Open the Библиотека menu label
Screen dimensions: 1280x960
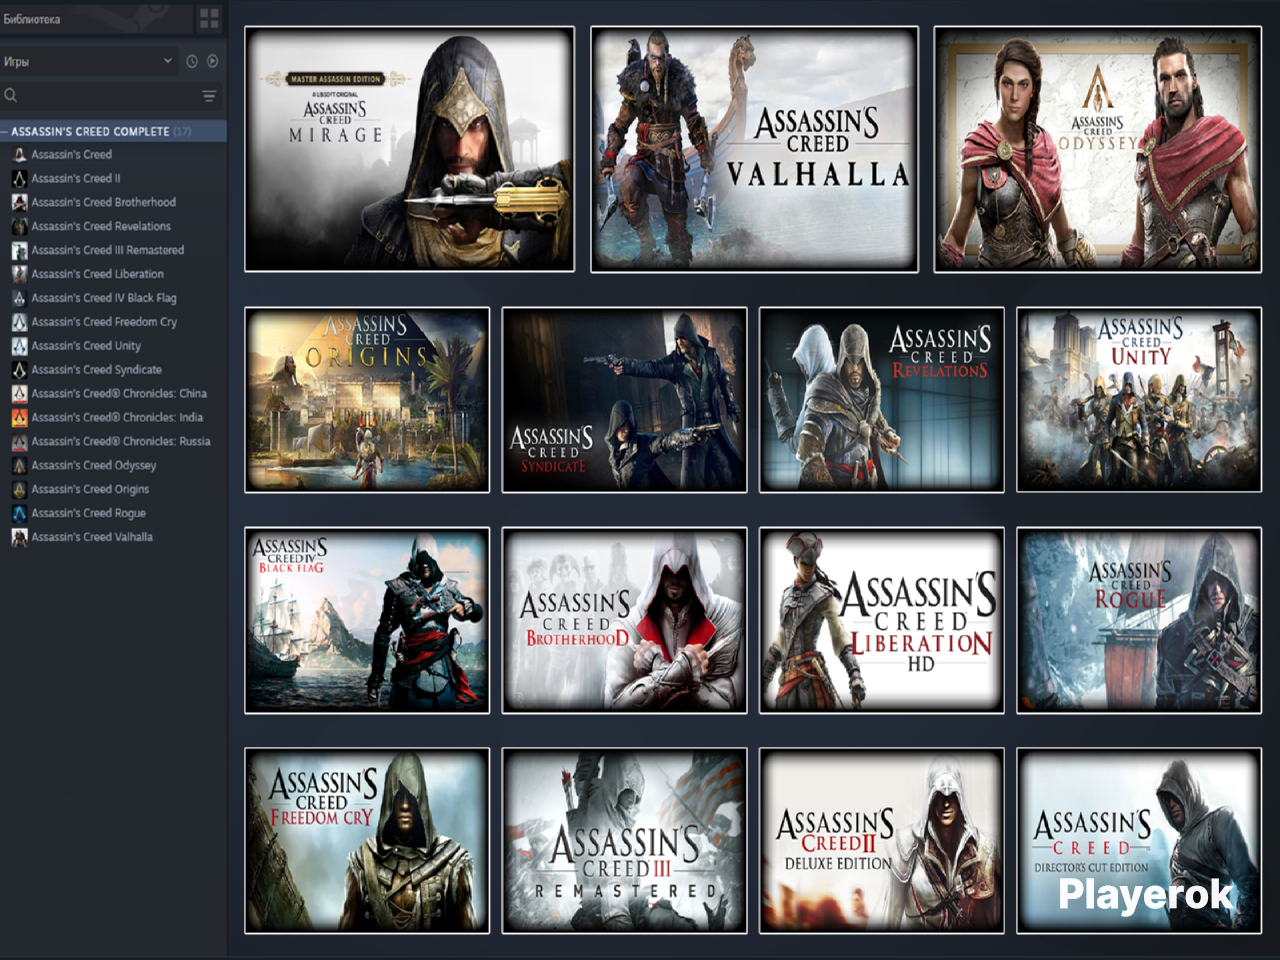point(32,19)
